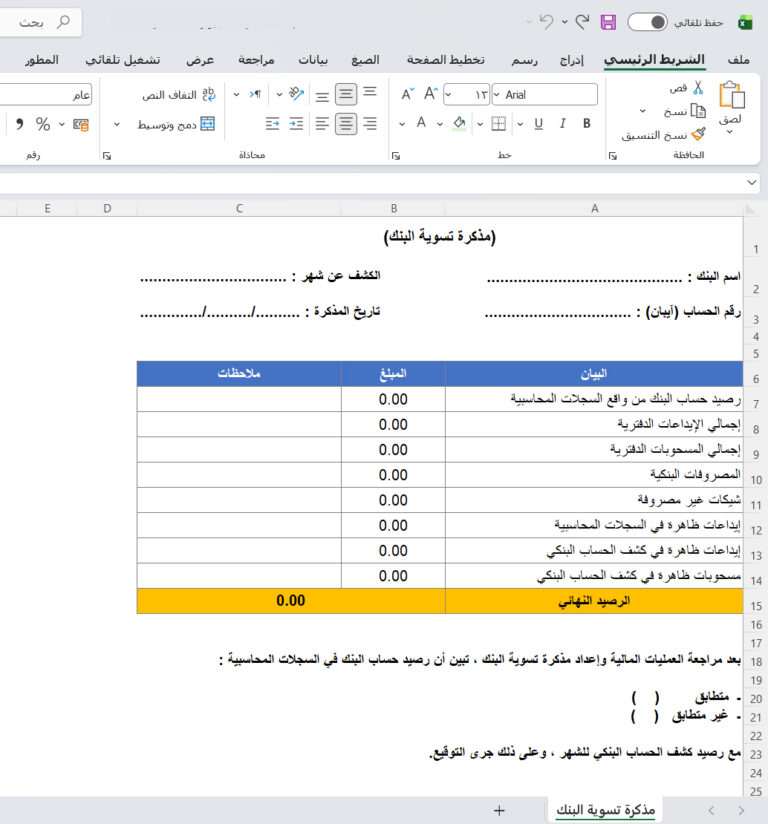Click the percent style icon

43,125
